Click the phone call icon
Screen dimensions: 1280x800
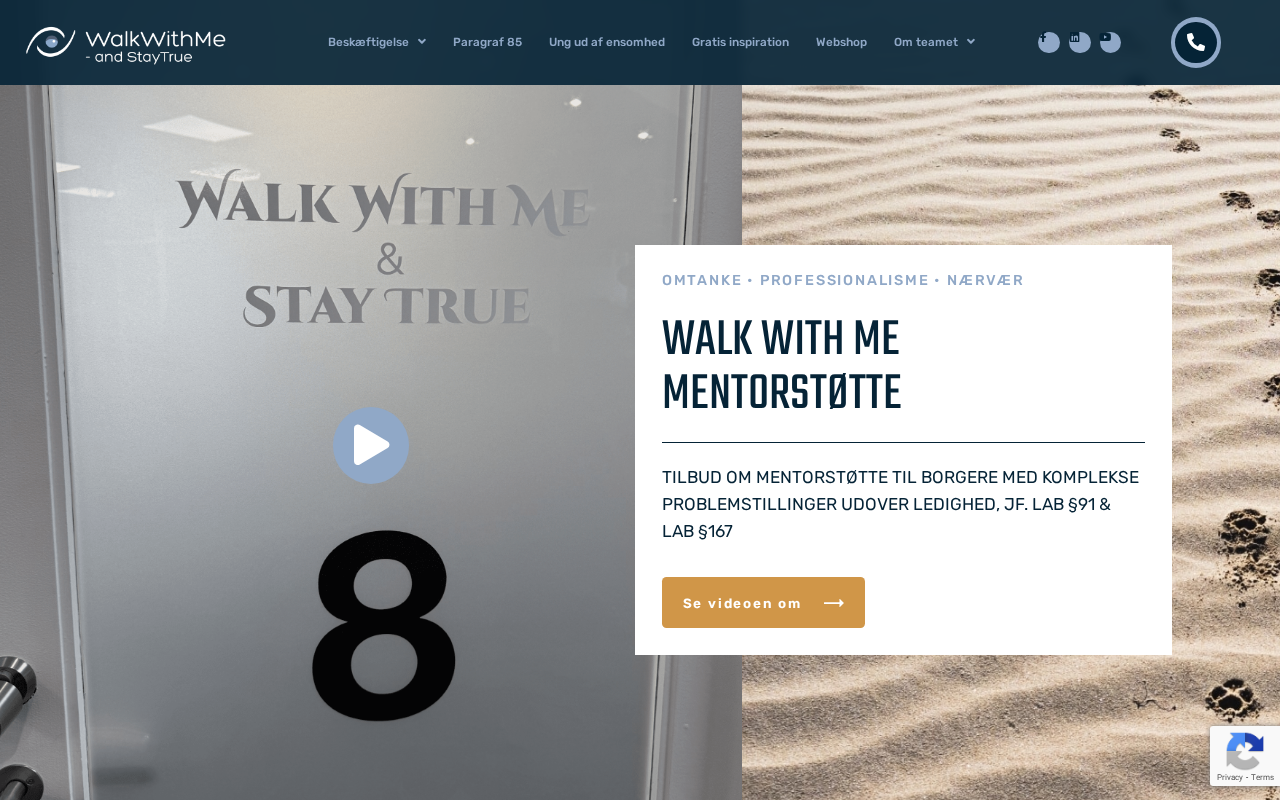click(1196, 42)
